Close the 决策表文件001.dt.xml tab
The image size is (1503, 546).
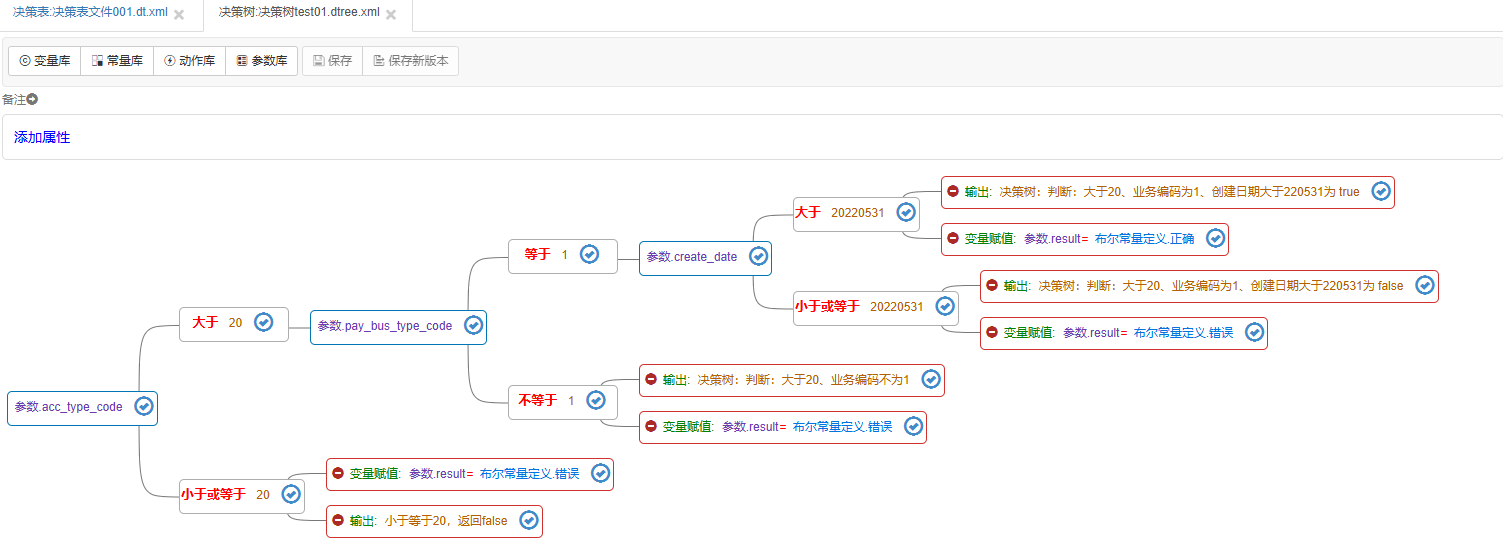click(179, 15)
